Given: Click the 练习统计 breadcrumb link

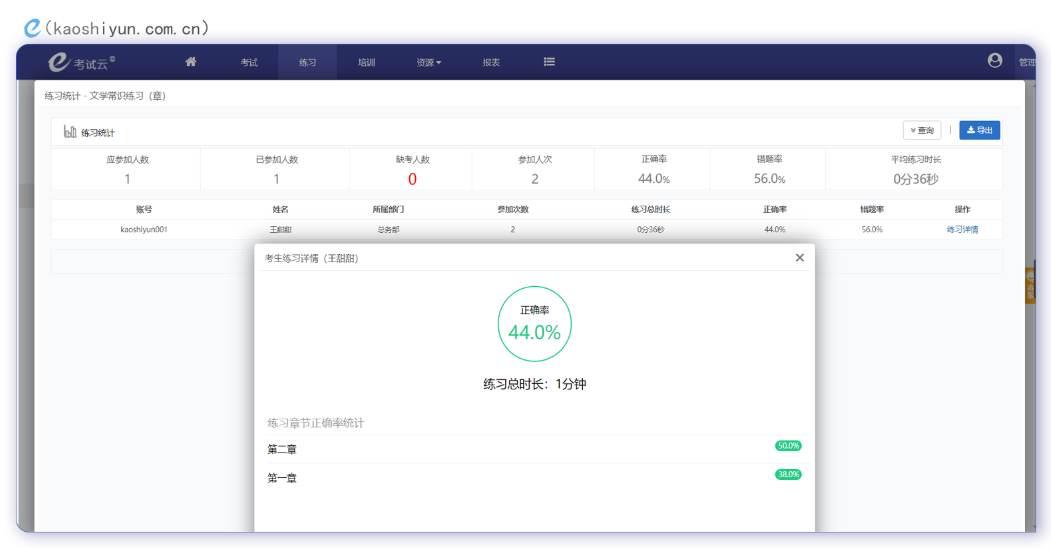Looking at the screenshot, I should point(61,96).
